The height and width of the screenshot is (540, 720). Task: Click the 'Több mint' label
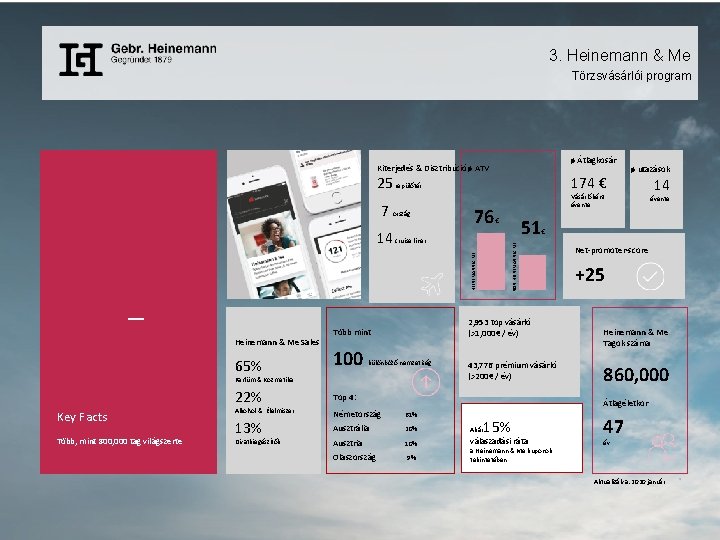point(352,332)
